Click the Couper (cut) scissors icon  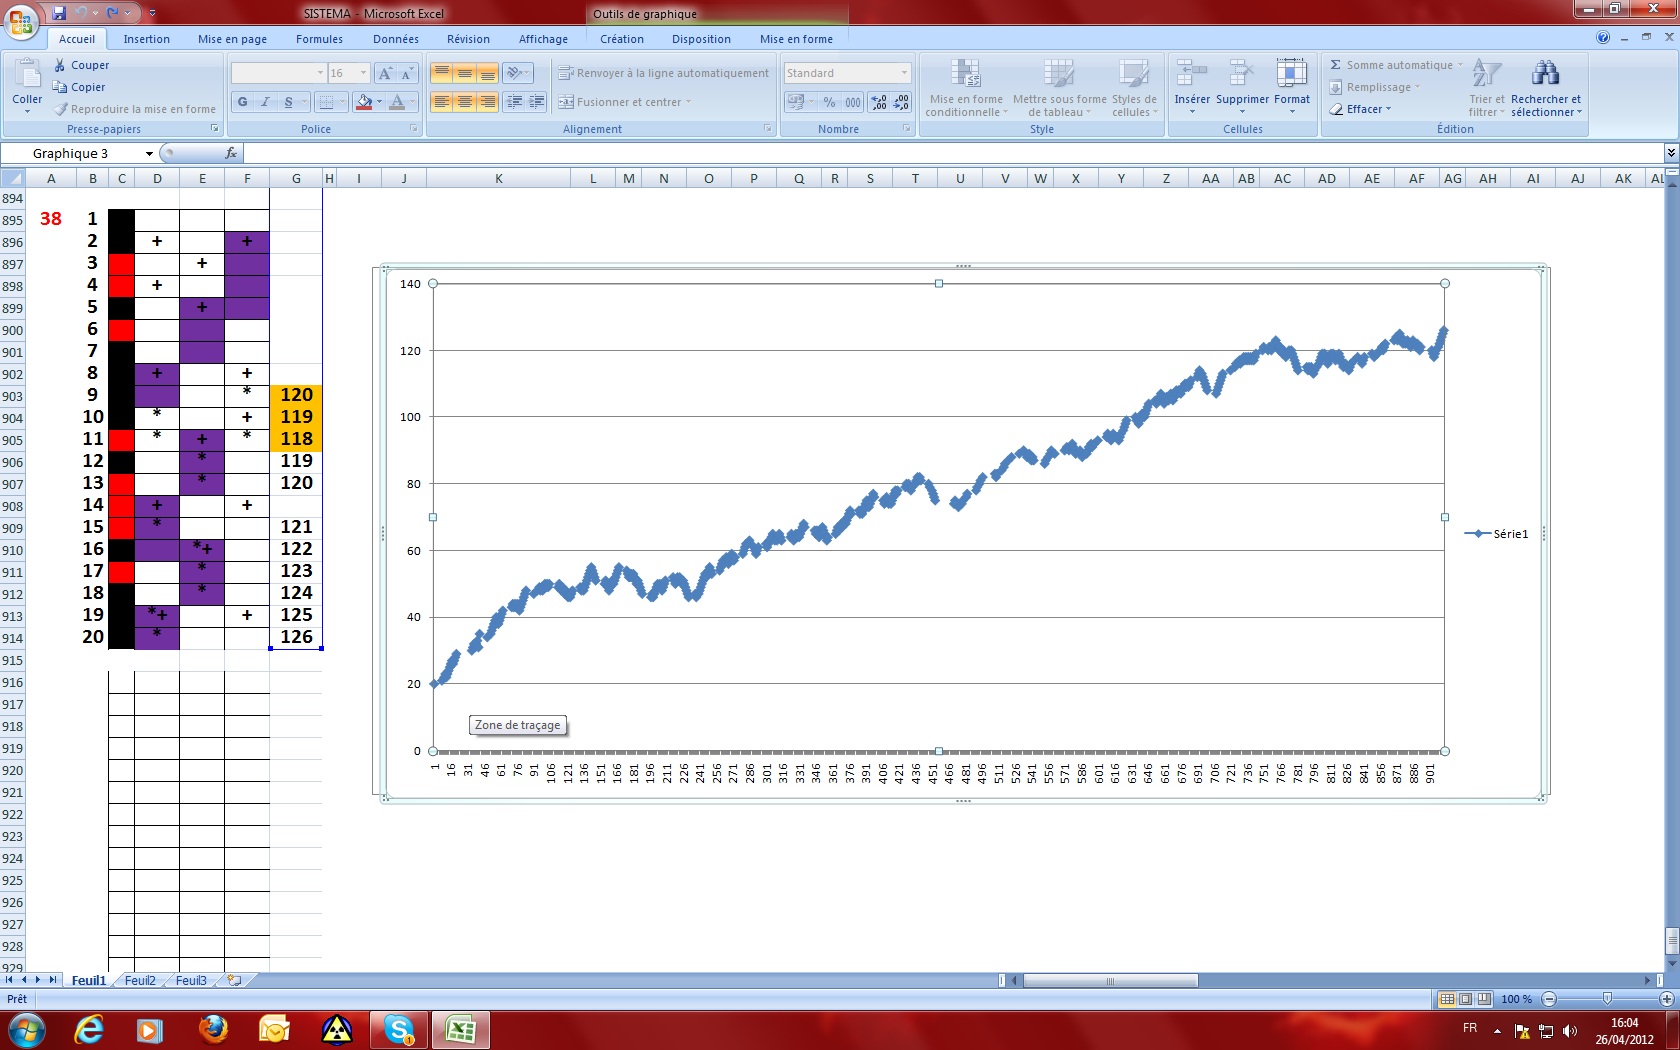[60, 65]
